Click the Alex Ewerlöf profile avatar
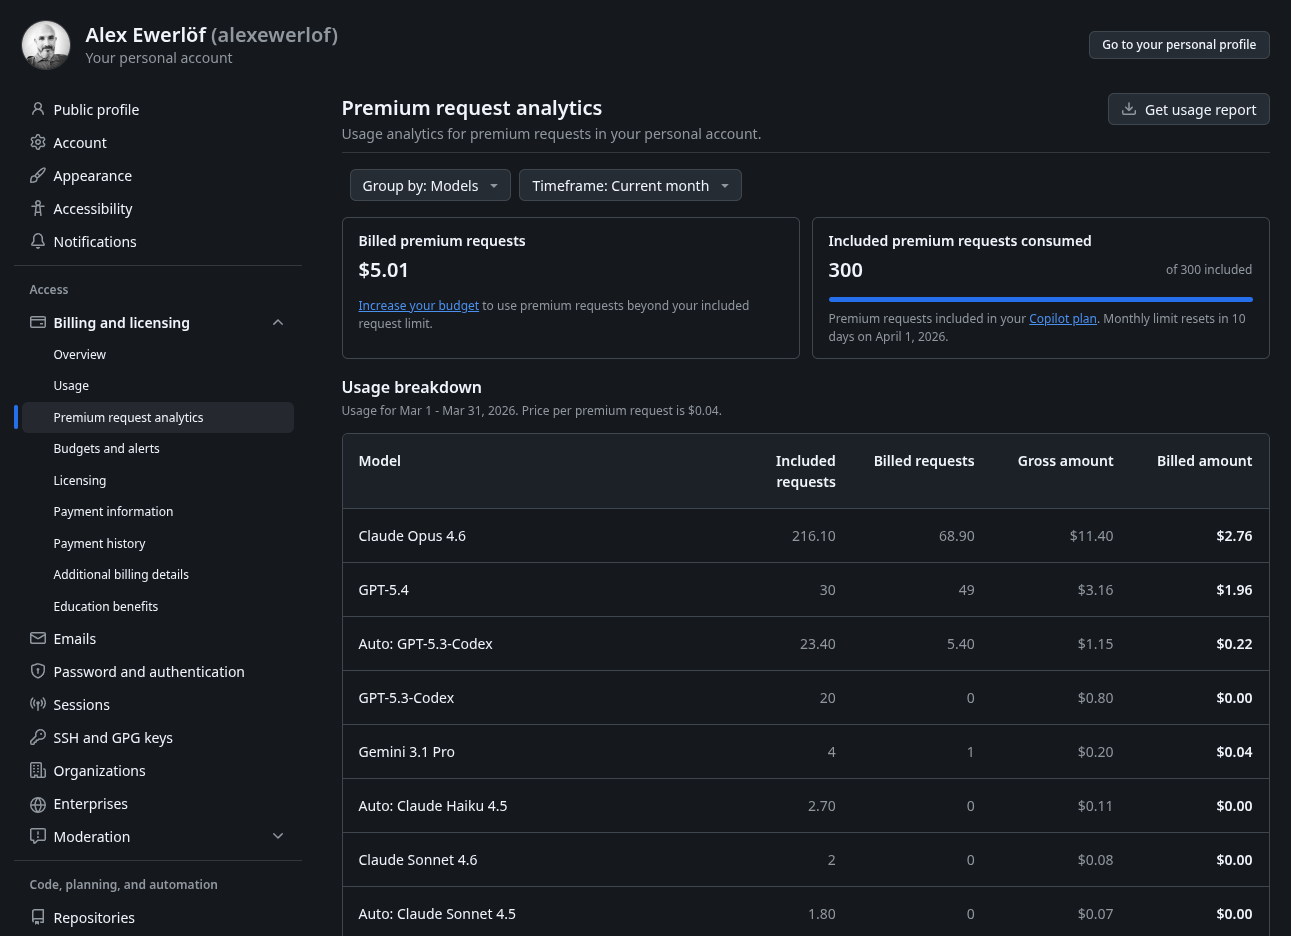 (46, 45)
